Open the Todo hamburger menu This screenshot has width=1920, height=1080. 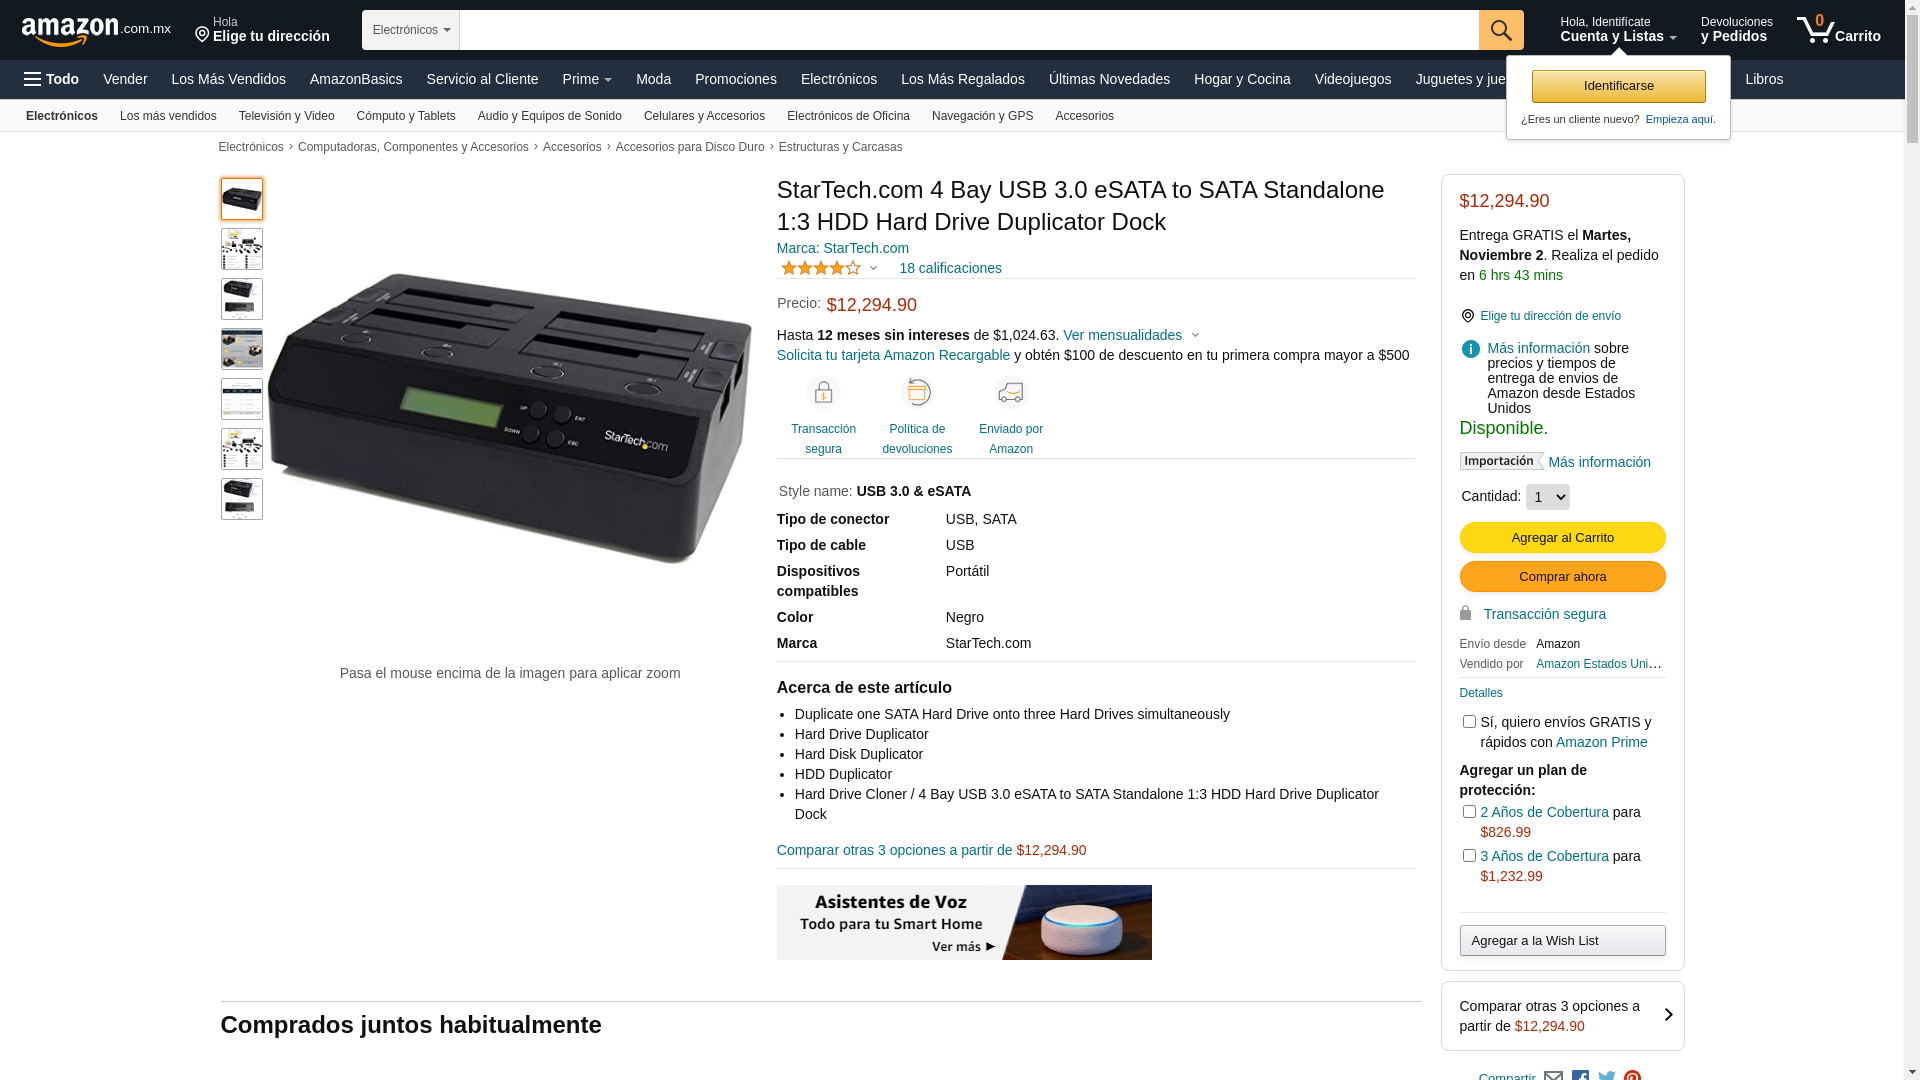pos(51,79)
